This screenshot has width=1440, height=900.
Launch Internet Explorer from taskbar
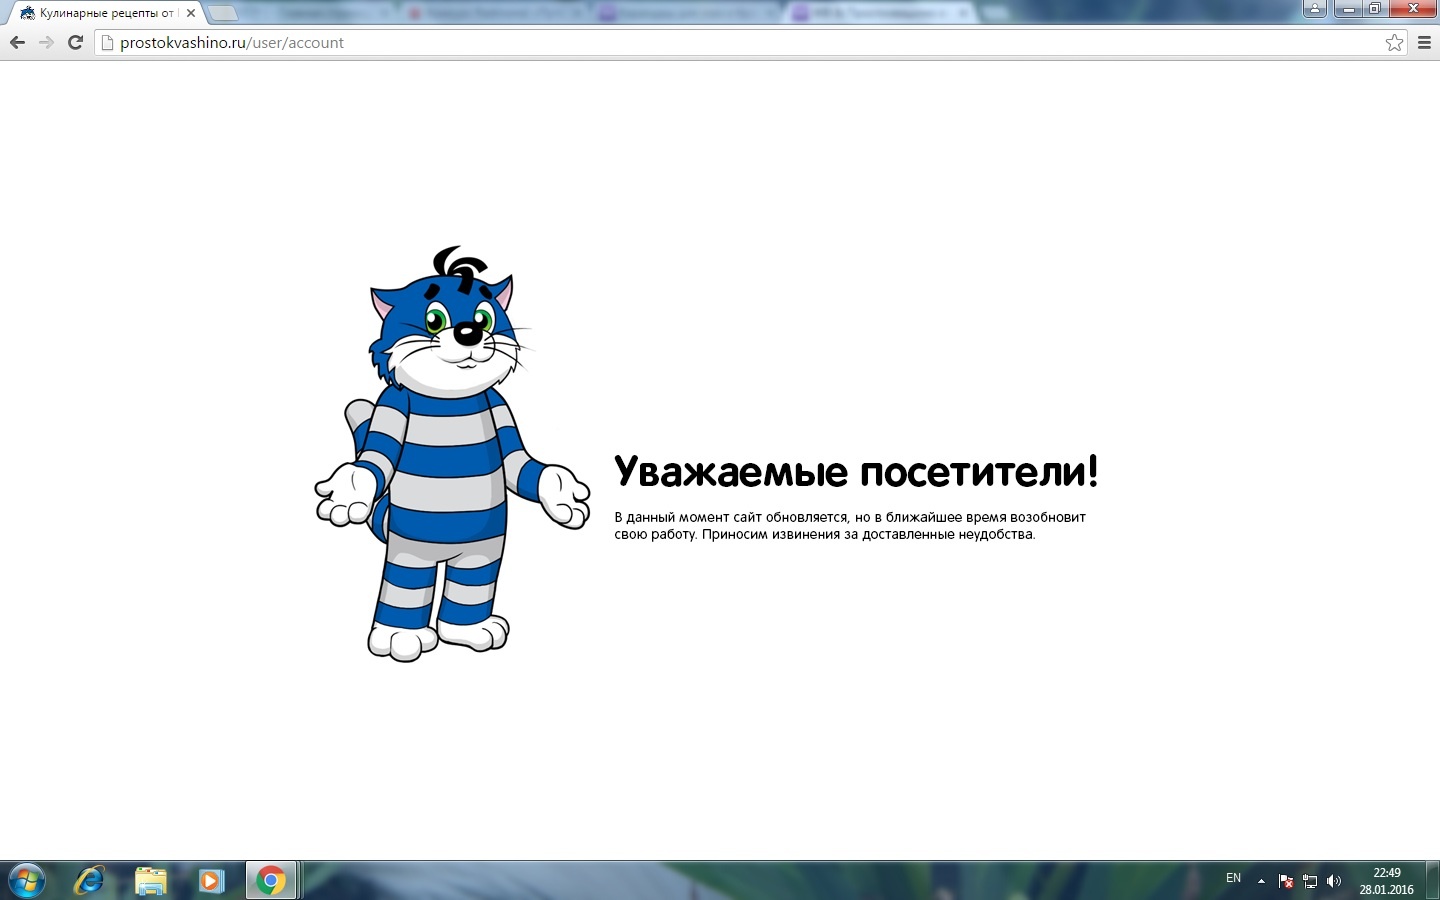(x=90, y=880)
